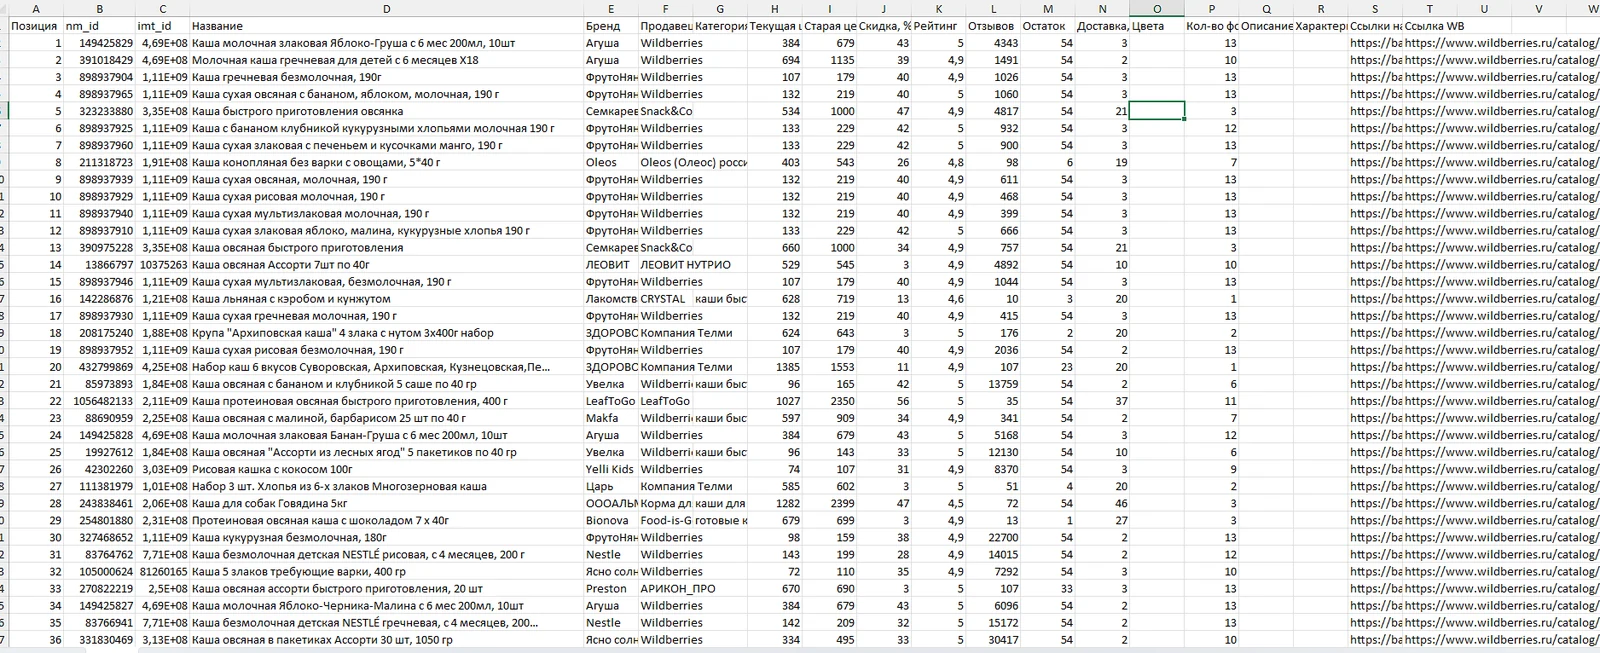Click the 'Цвета' header cell
Image resolution: width=1600 pixels, height=653 pixels.
[x=1158, y=26]
